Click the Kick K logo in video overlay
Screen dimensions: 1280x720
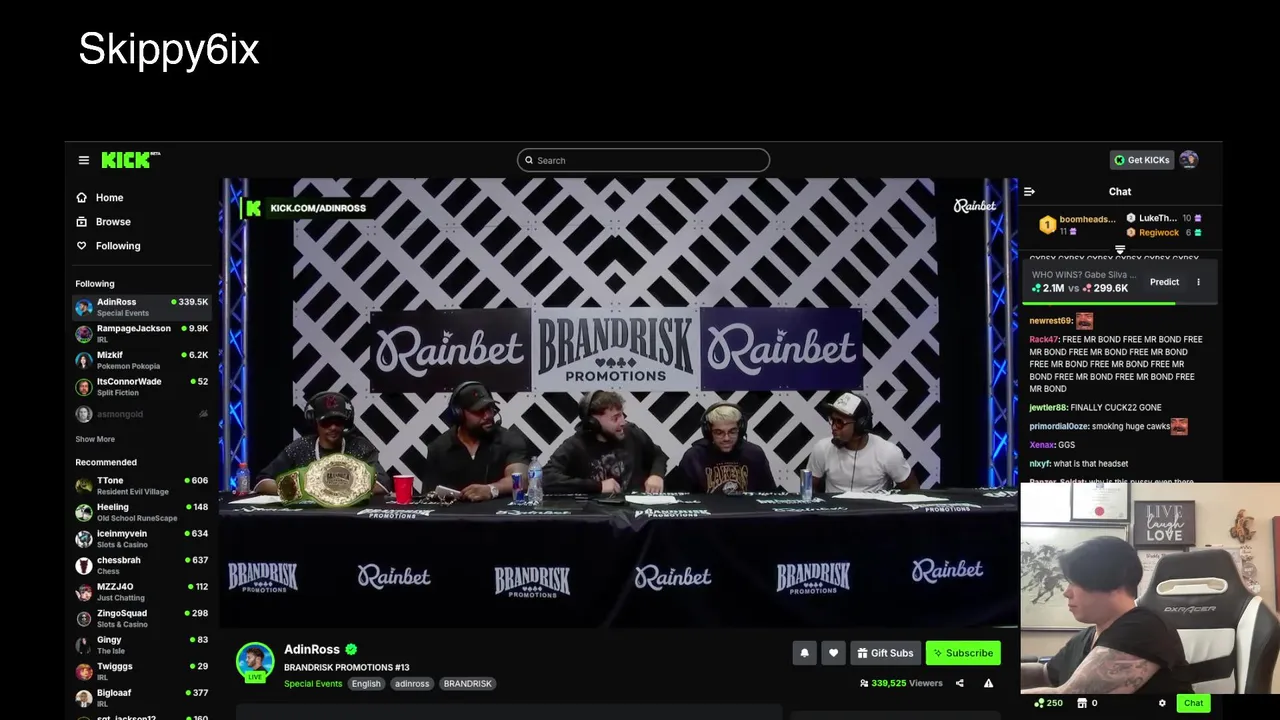coord(253,208)
